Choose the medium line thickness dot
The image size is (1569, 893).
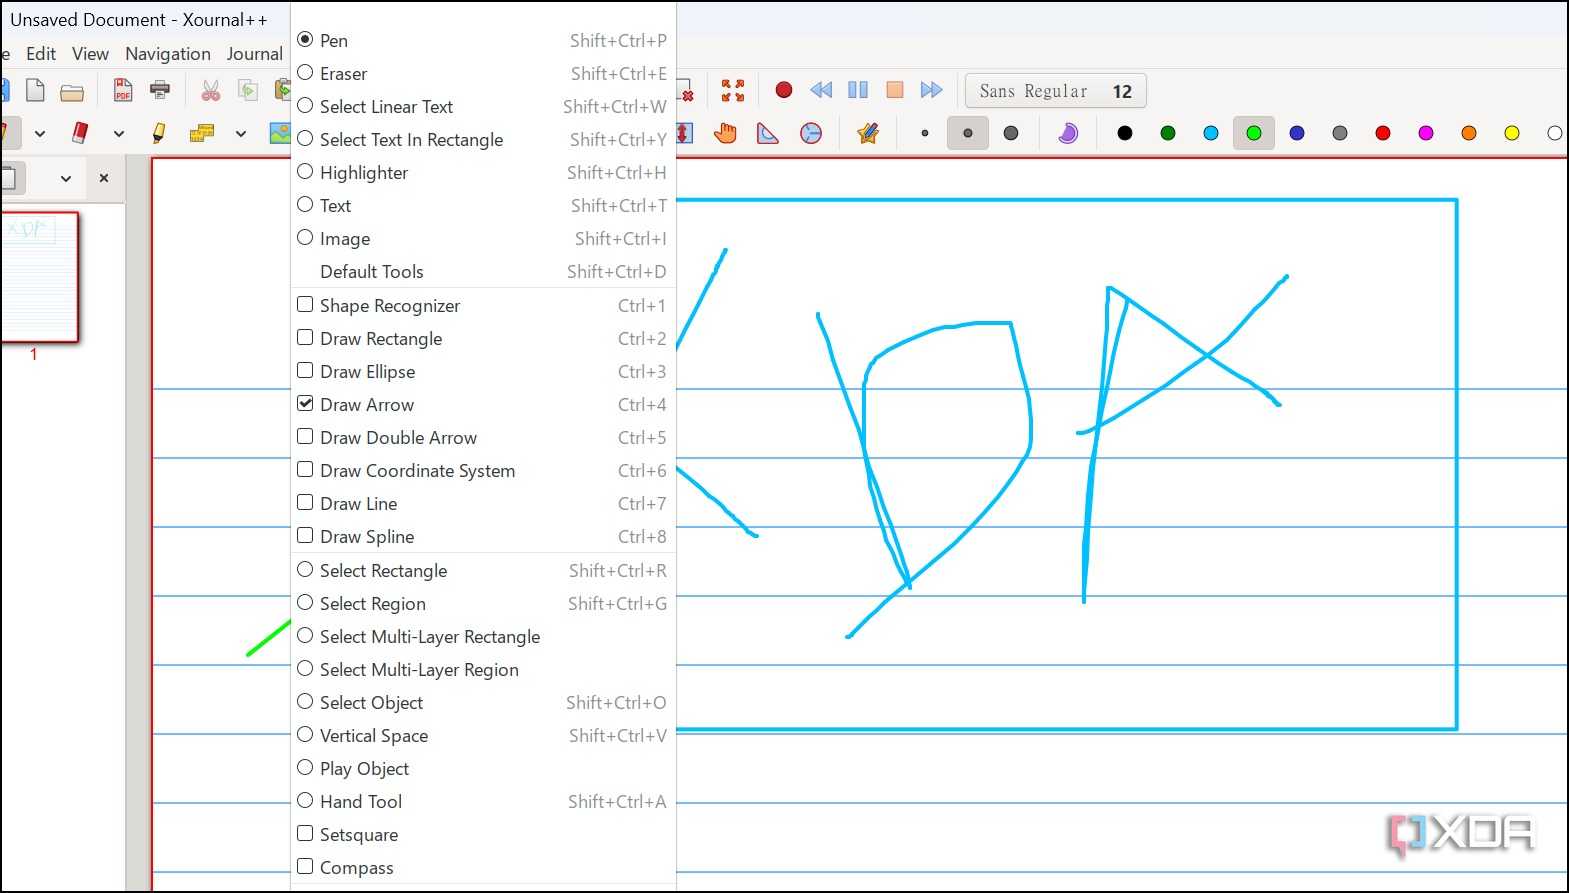point(968,133)
